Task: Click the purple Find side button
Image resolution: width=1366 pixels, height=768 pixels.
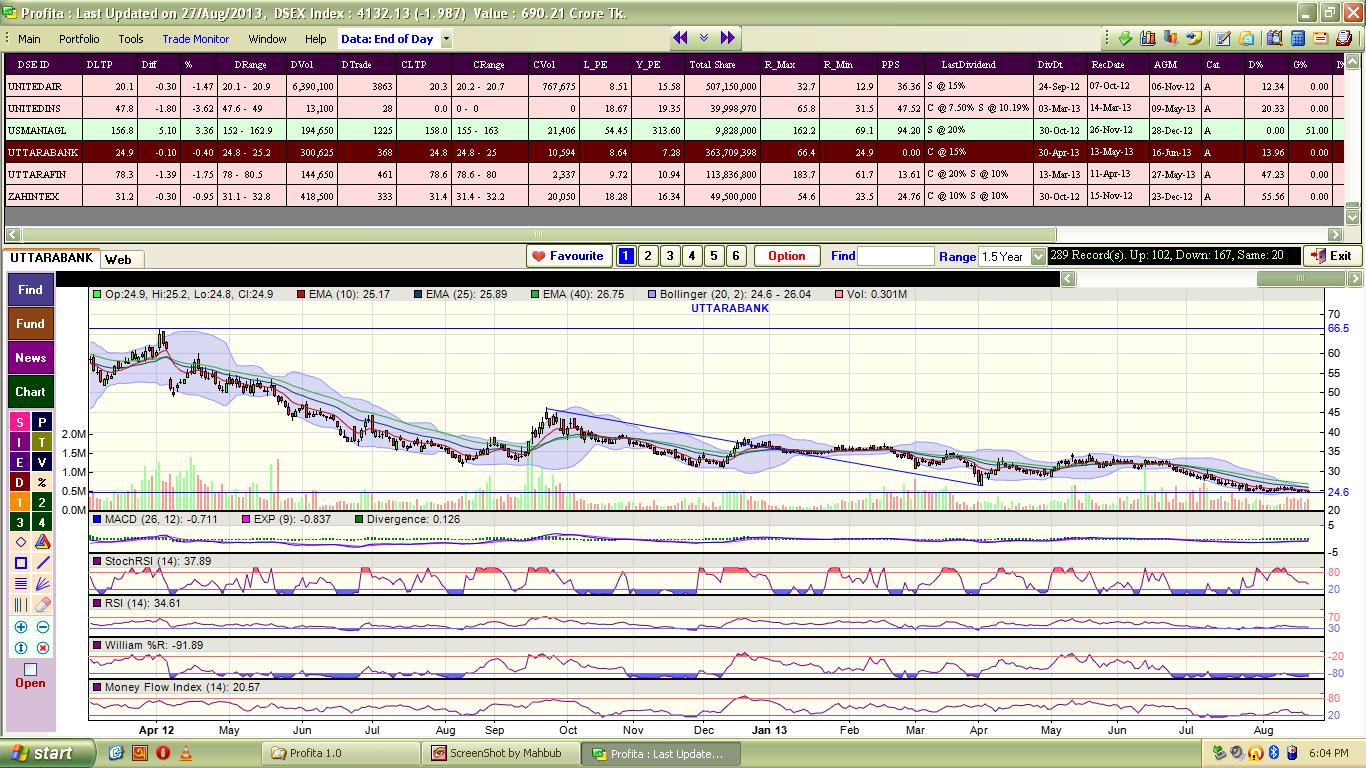Action: [30, 290]
